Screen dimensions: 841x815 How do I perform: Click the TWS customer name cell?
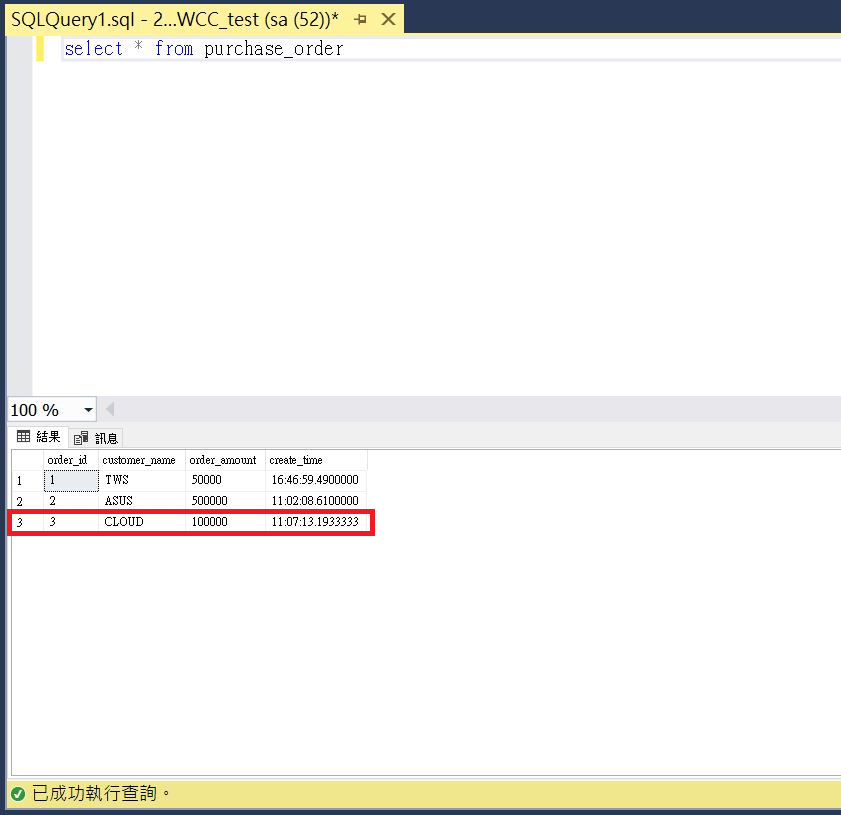[142, 480]
